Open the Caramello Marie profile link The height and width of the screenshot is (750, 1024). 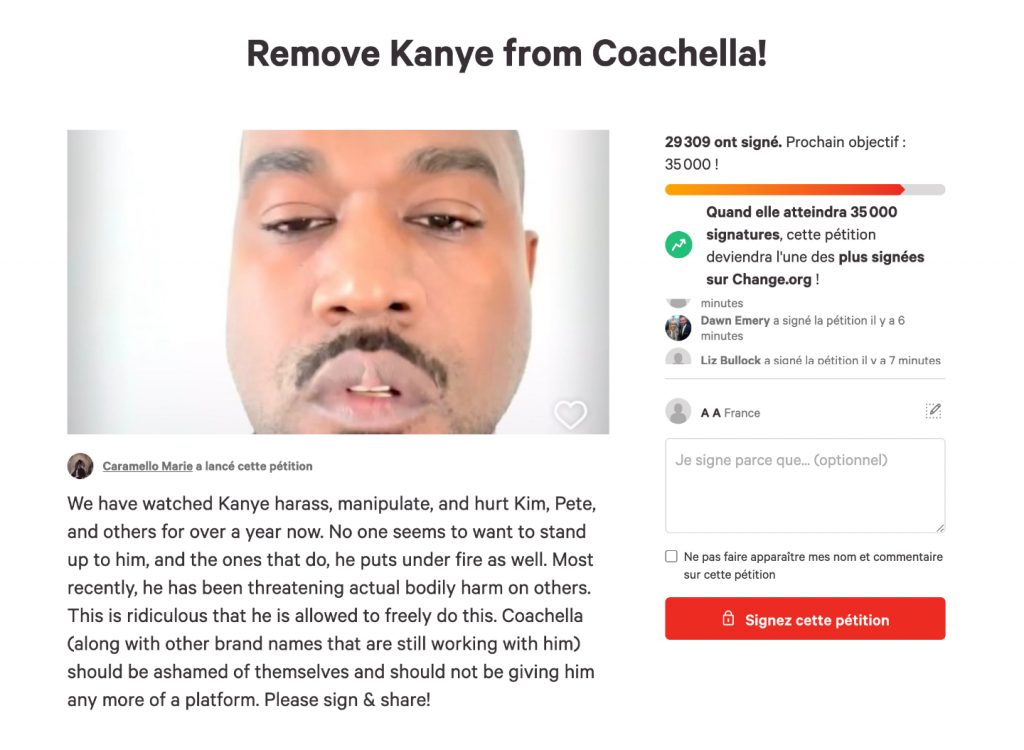pos(147,466)
